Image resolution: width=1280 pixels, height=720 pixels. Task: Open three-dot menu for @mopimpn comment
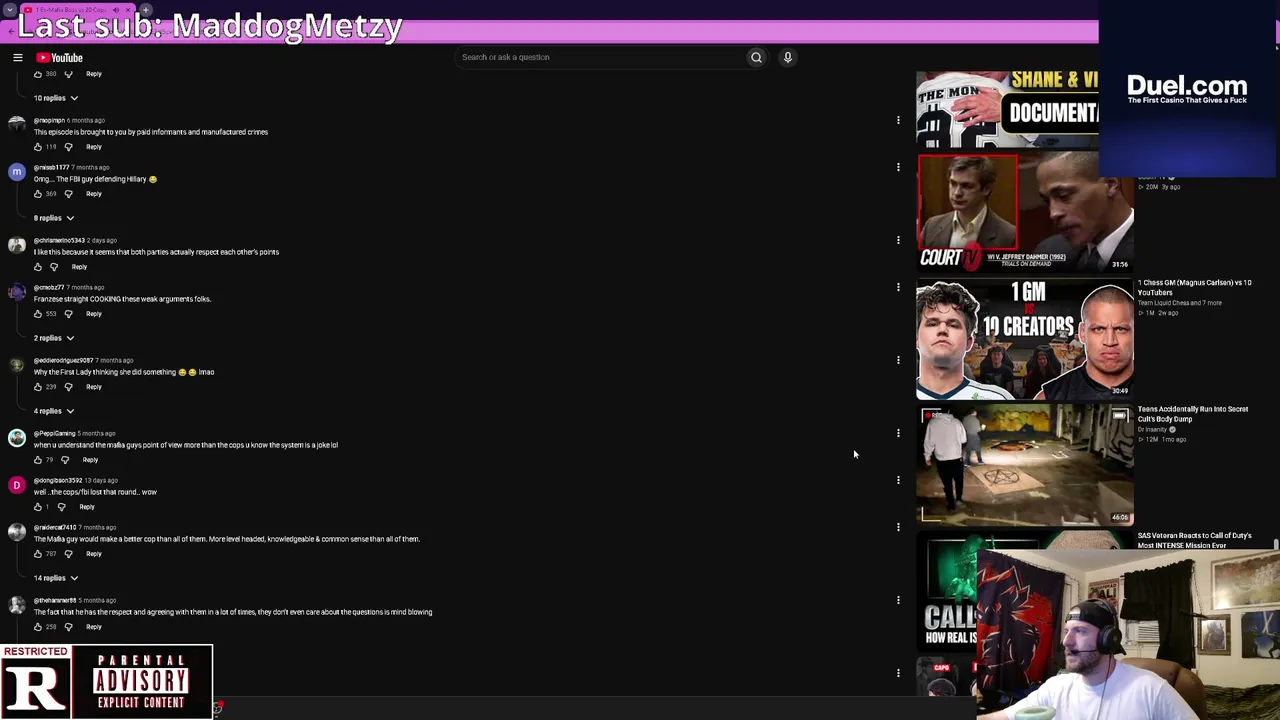point(898,120)
